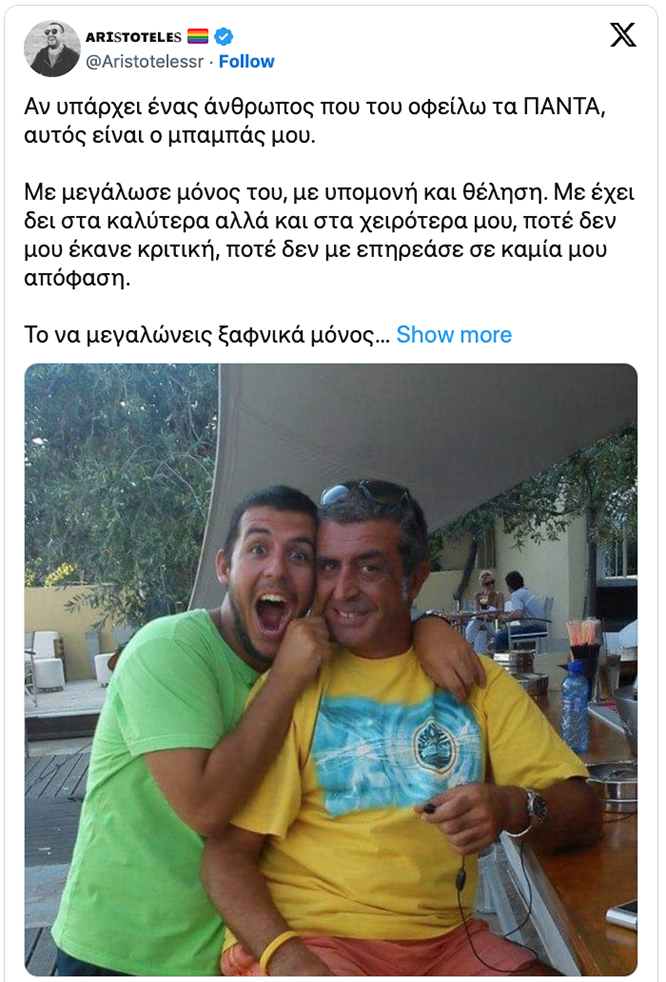Open the attached father and son photo
The width and height of the screenshot is (666, 982).
pos(331,669)
